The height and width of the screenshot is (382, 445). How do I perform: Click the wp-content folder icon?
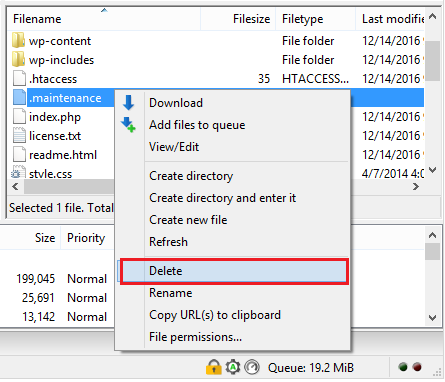pyautogui.click(x=18, y=40)
